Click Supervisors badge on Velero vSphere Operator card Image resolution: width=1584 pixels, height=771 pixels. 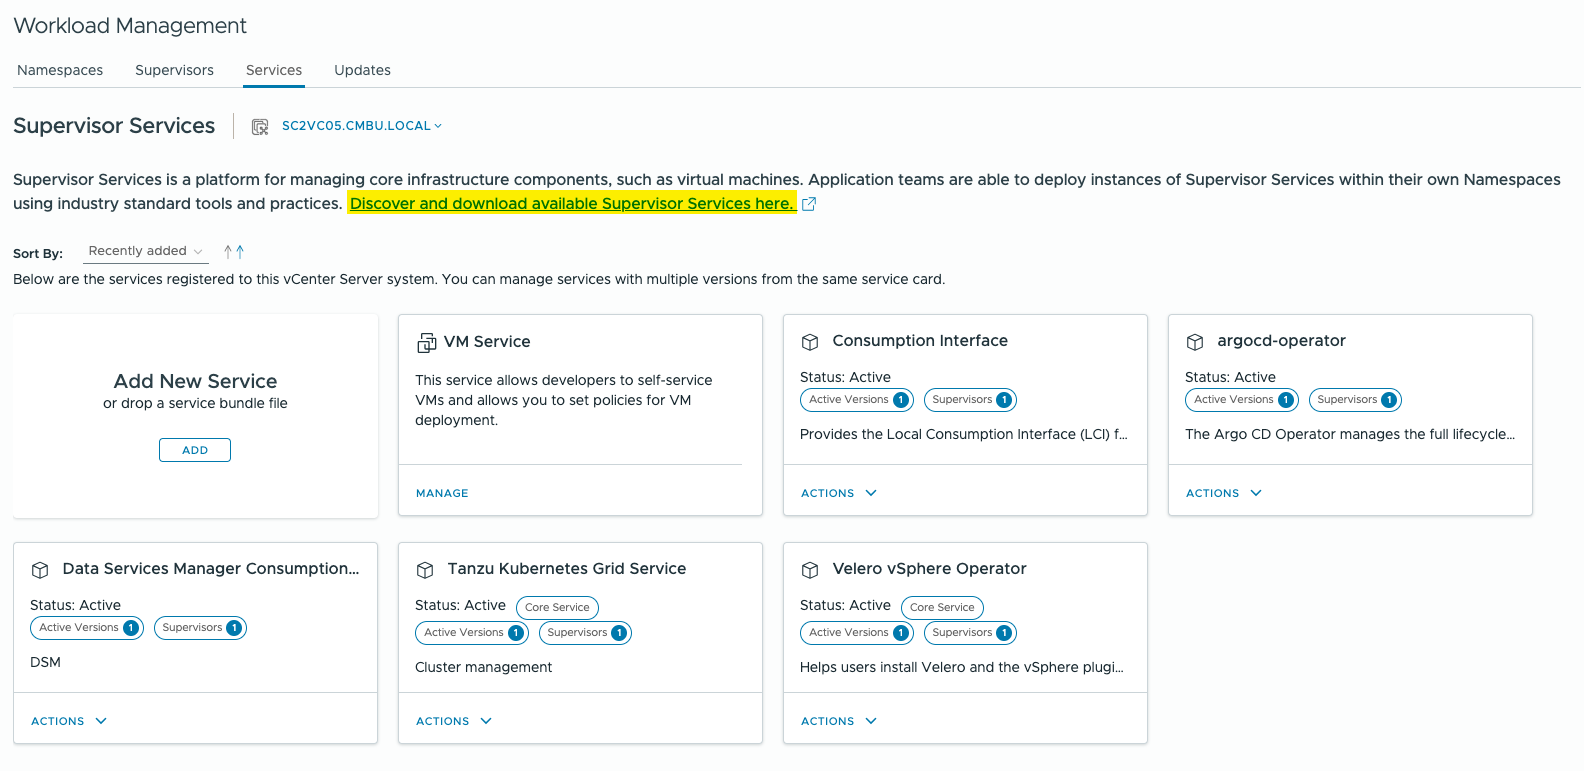click(x=971, y=633)
